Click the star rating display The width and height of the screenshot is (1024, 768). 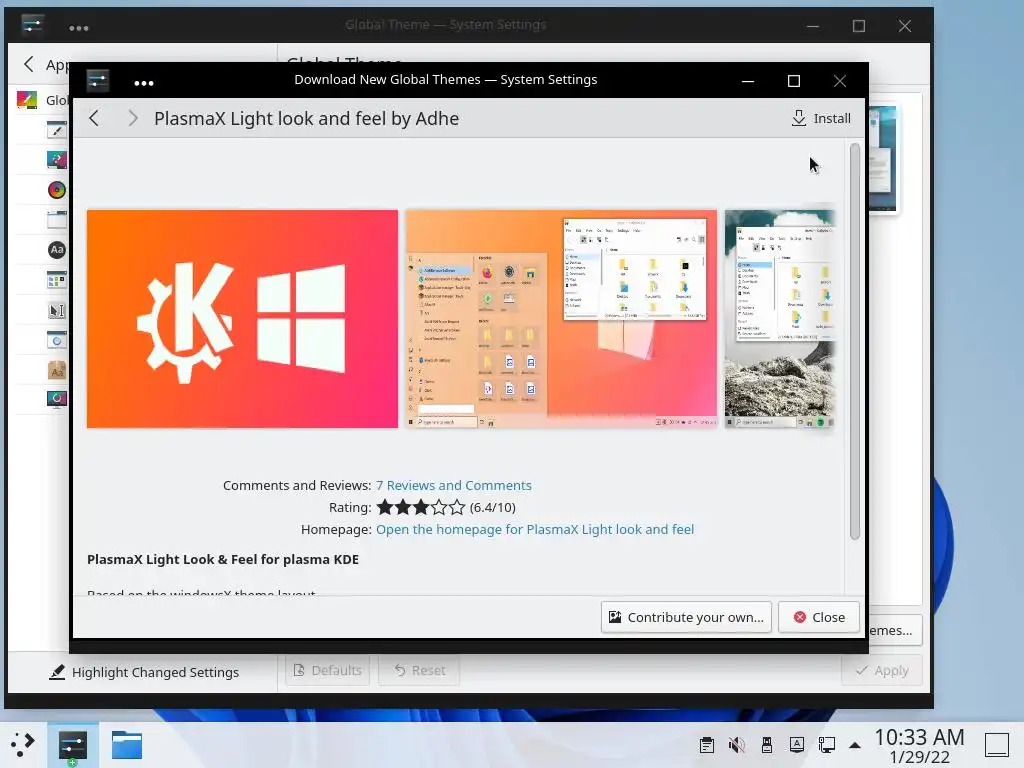(421, 507)
